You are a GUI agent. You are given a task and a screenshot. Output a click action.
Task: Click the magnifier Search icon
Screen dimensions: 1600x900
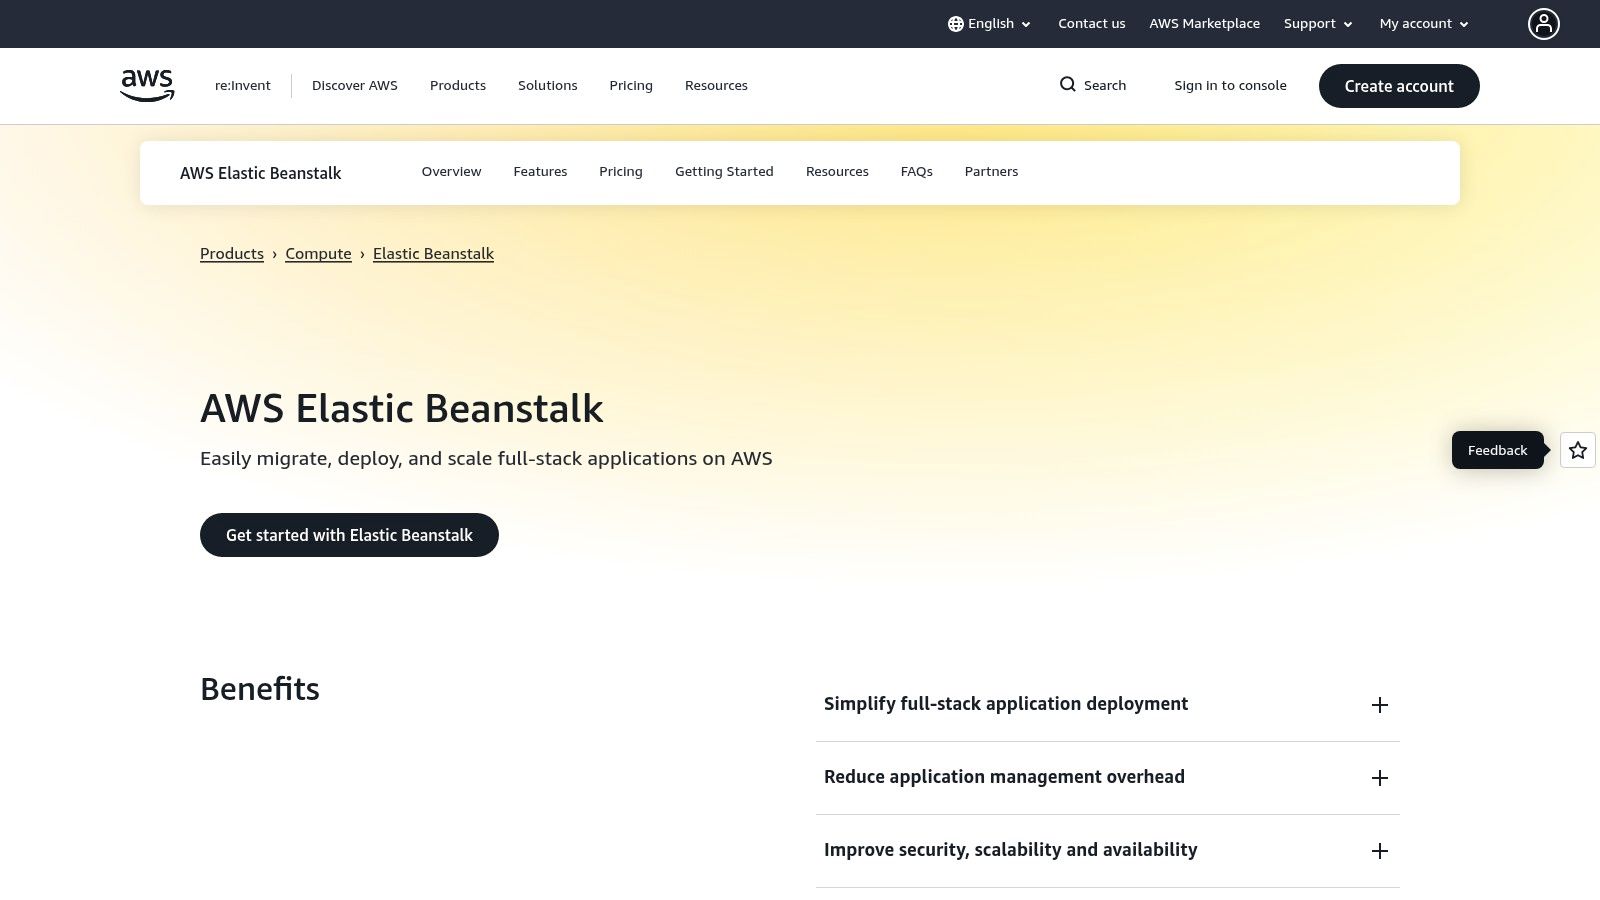pyautogui.click(x=1068, y=85)
